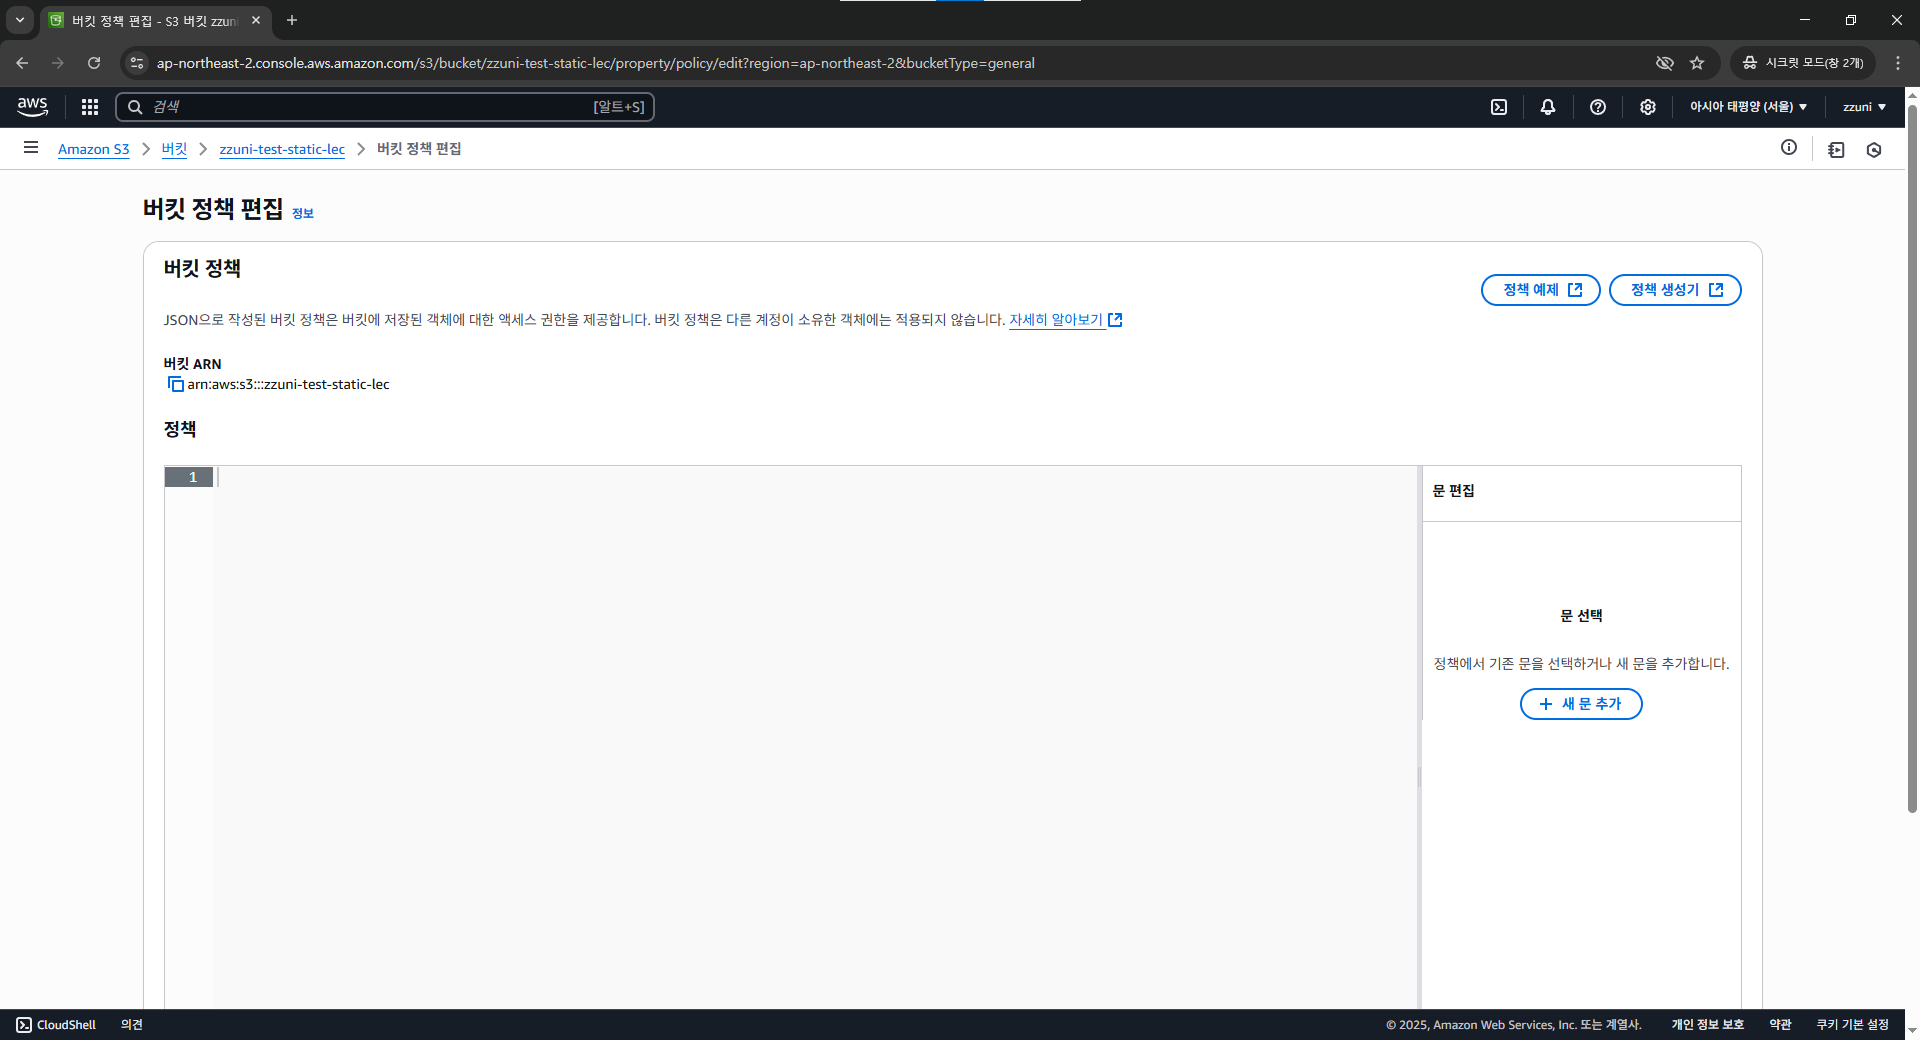Click the 새 문 추가 button
The width and height of the screenshot is (1920, 1040).
pos(1581,704)
